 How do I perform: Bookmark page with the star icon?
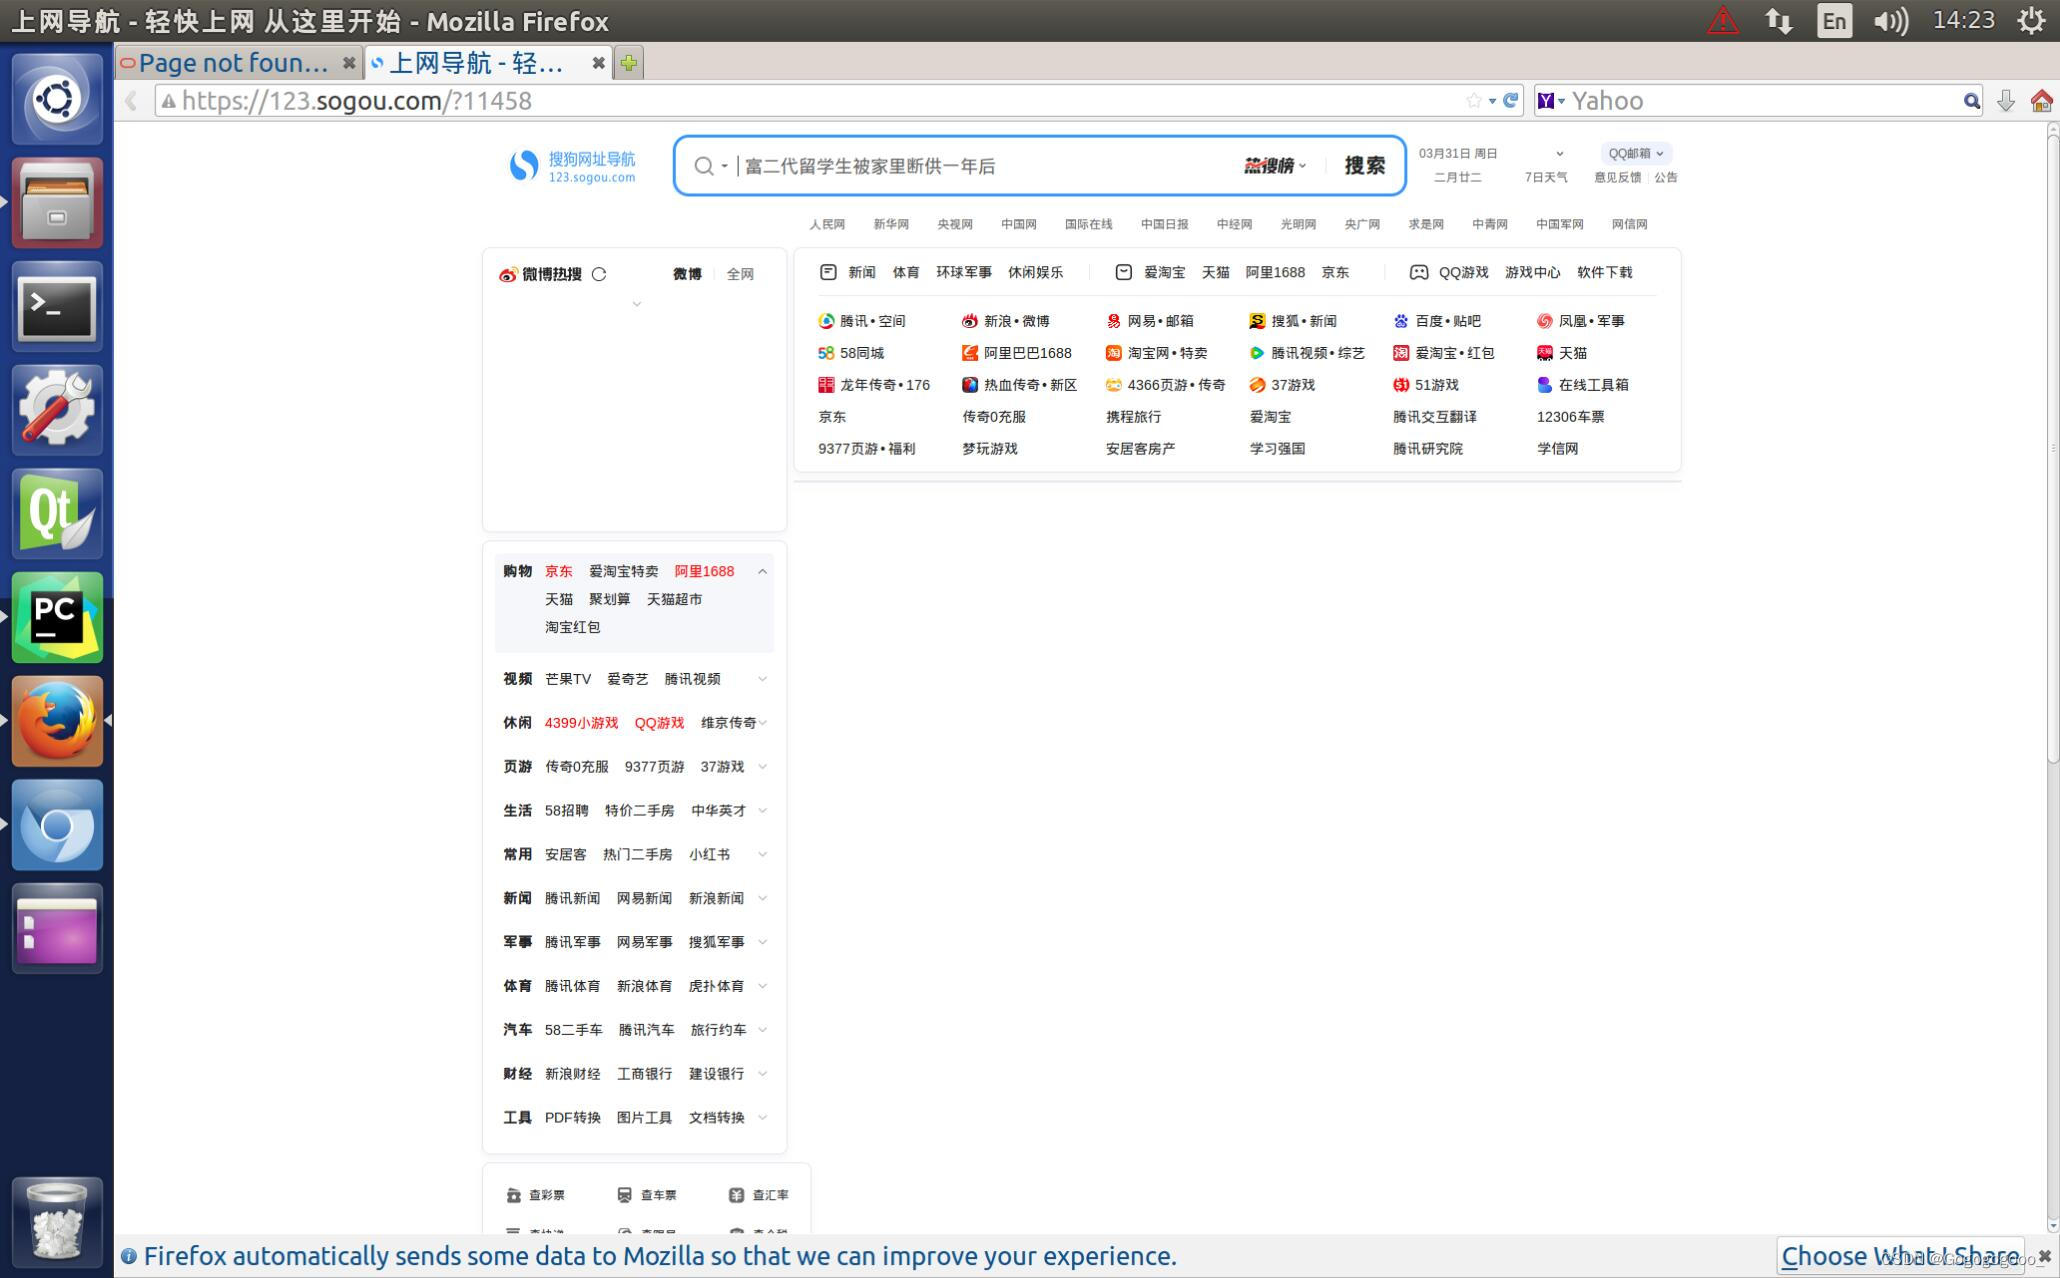click(x=1473, y=100)
